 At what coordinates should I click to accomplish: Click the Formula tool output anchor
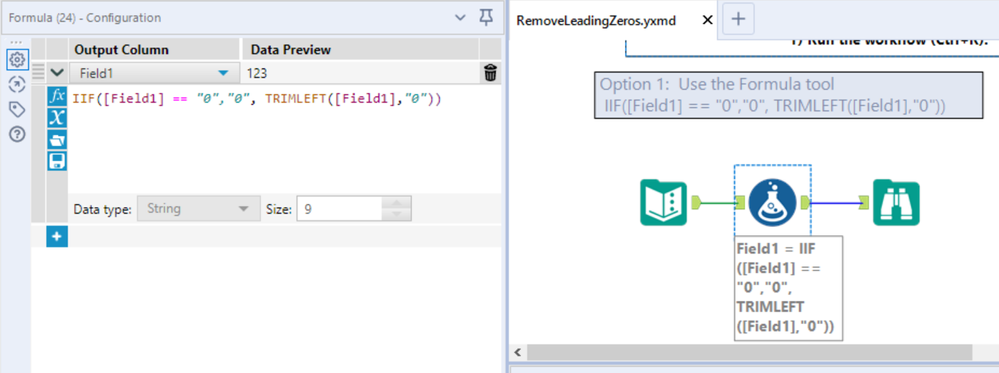805,203
